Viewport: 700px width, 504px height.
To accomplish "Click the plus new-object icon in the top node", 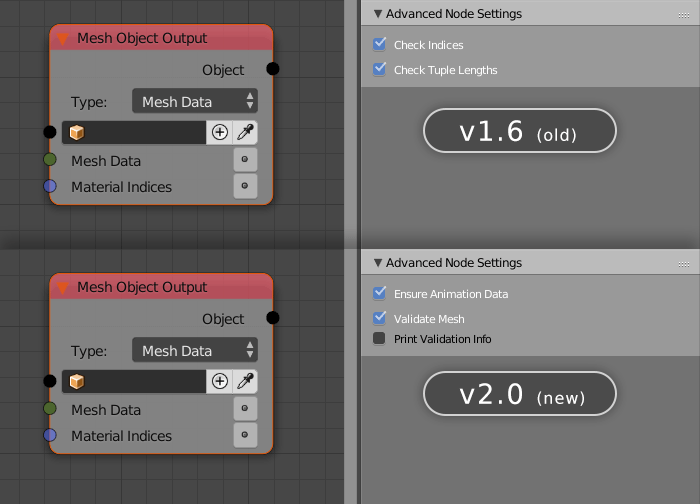I will pyautogui.click(x=220, y=132).
